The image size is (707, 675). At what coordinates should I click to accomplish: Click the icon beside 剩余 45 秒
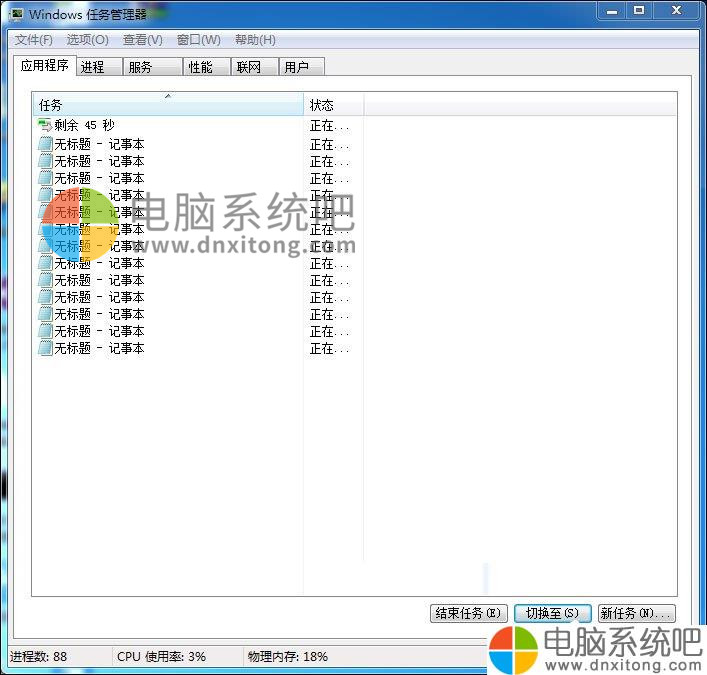point(45,125)
